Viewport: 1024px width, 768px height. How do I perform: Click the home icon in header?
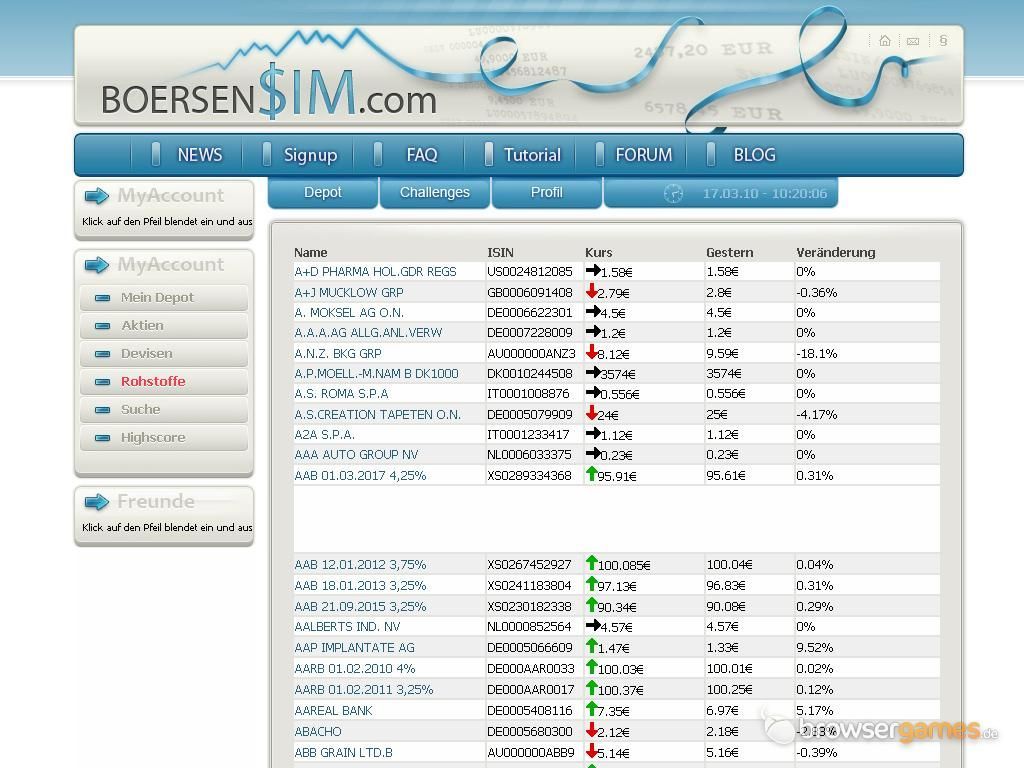tap(885, 40)
